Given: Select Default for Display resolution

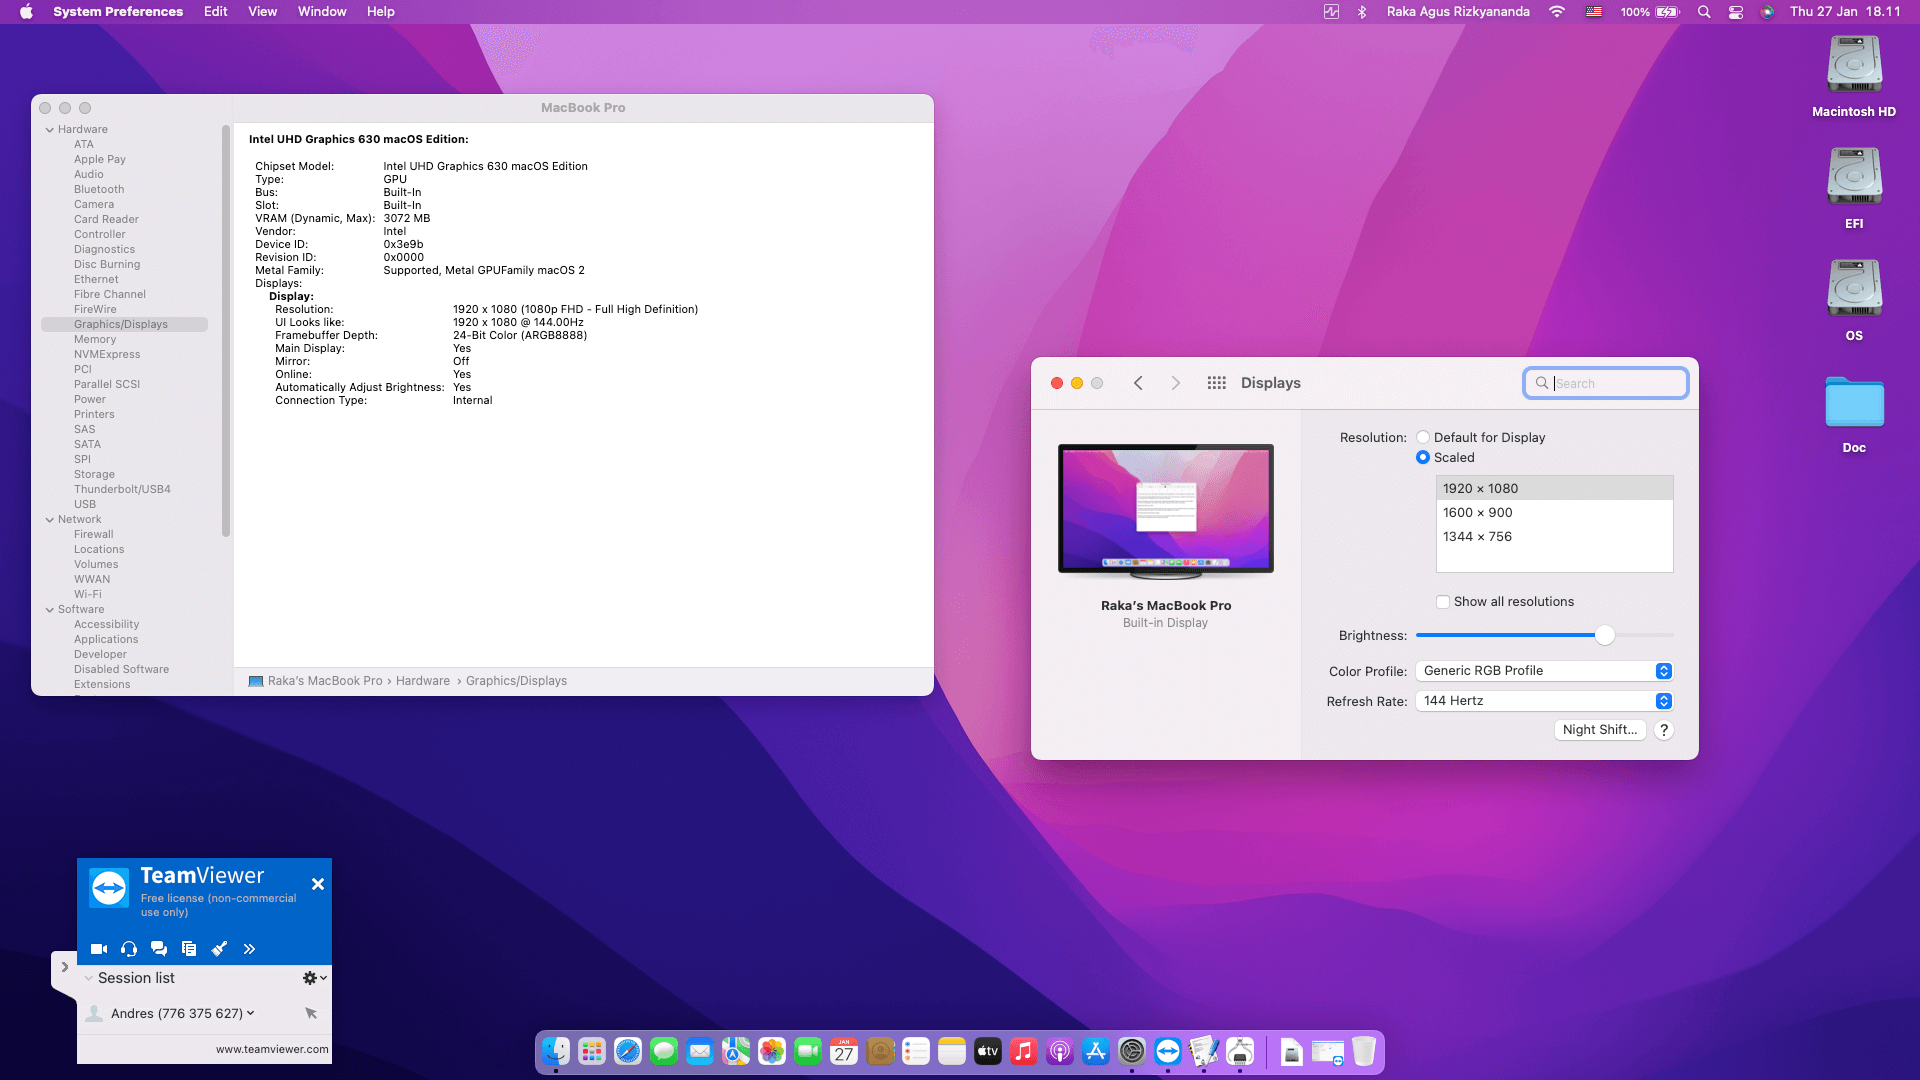Looking at the screenshot, I should point(1423,437).
